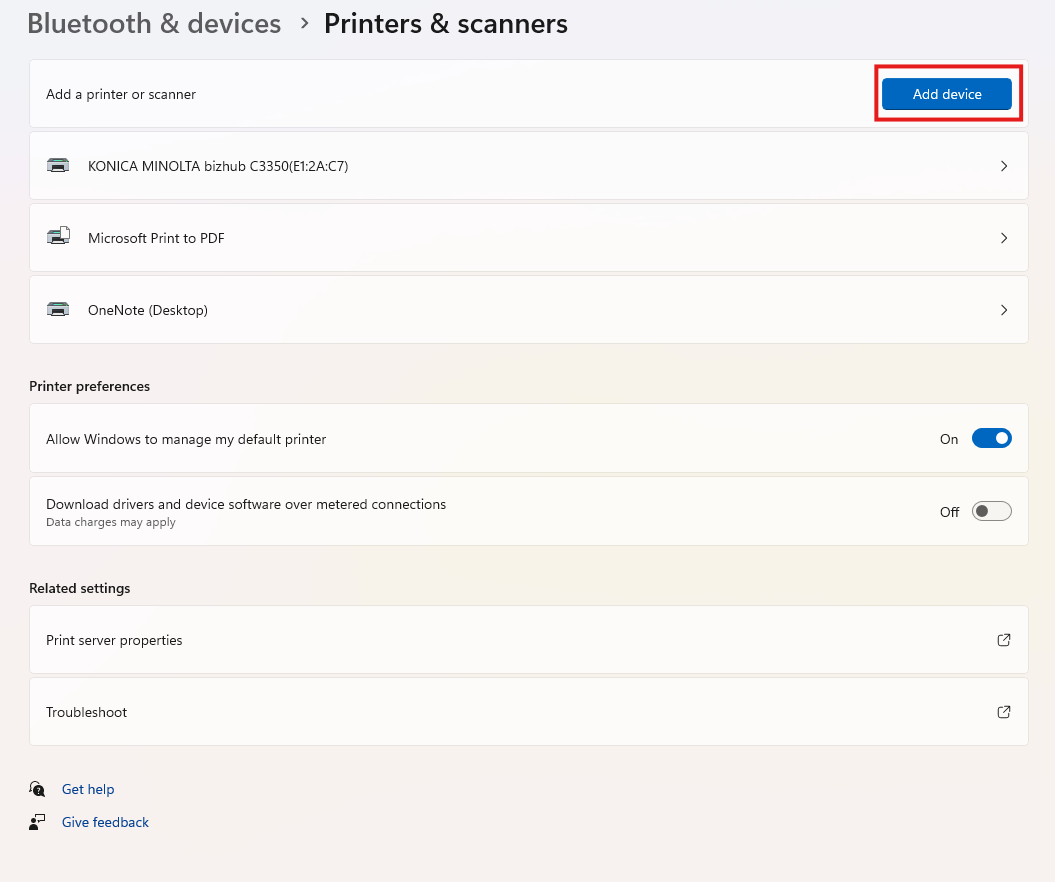The width and height of the screenshot is (1055, 882).
Task: Open Print server properties row
Action: pyautogui.click(x=114, y=640)
